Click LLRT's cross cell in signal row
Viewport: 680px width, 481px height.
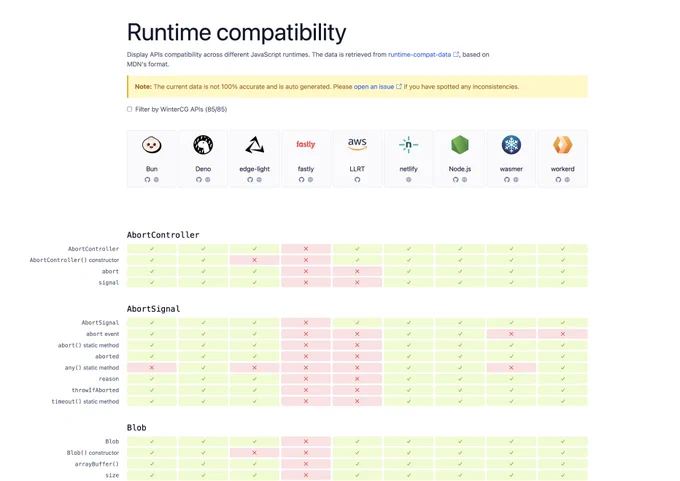(x=357, y=283)
